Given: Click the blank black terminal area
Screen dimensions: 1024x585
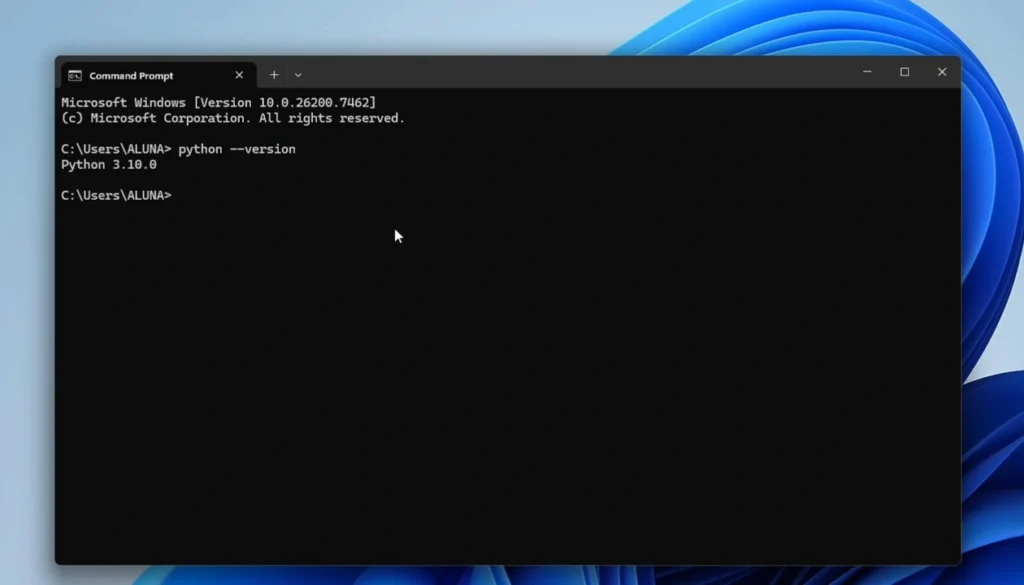Looking at the screenshot, I should [500, 400].
